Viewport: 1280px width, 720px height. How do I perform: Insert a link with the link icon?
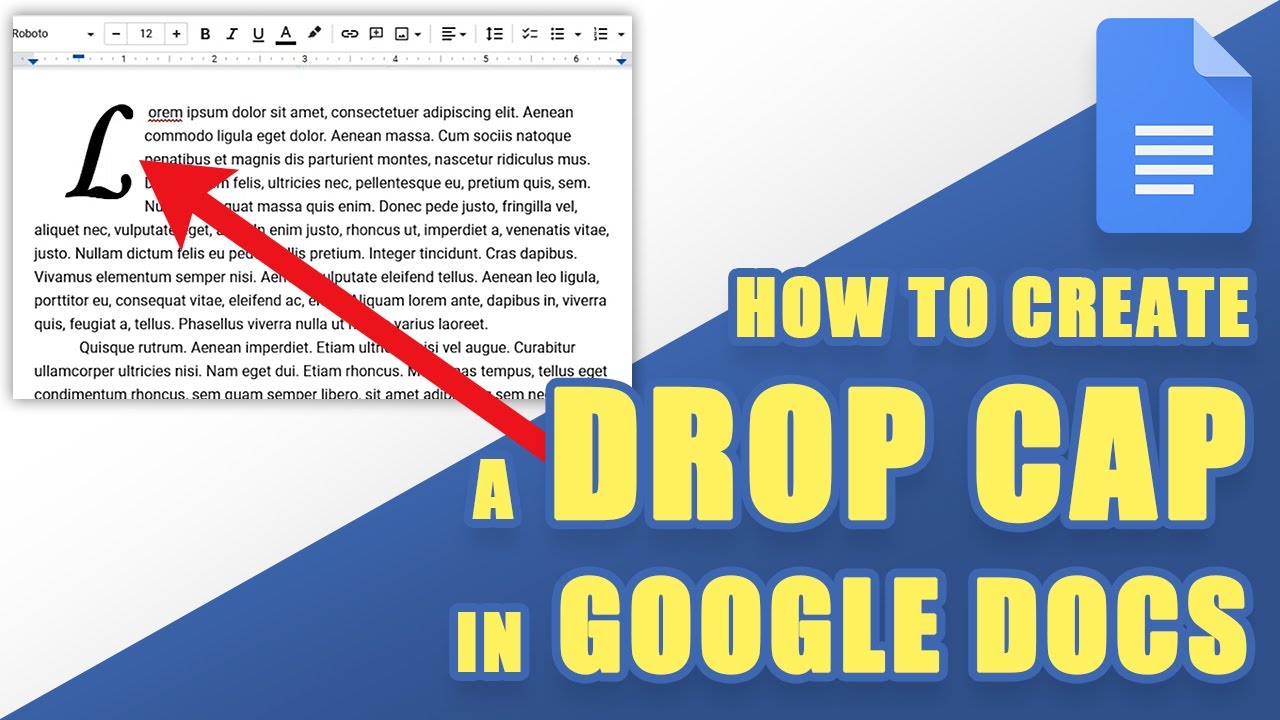tap(349, 34)
